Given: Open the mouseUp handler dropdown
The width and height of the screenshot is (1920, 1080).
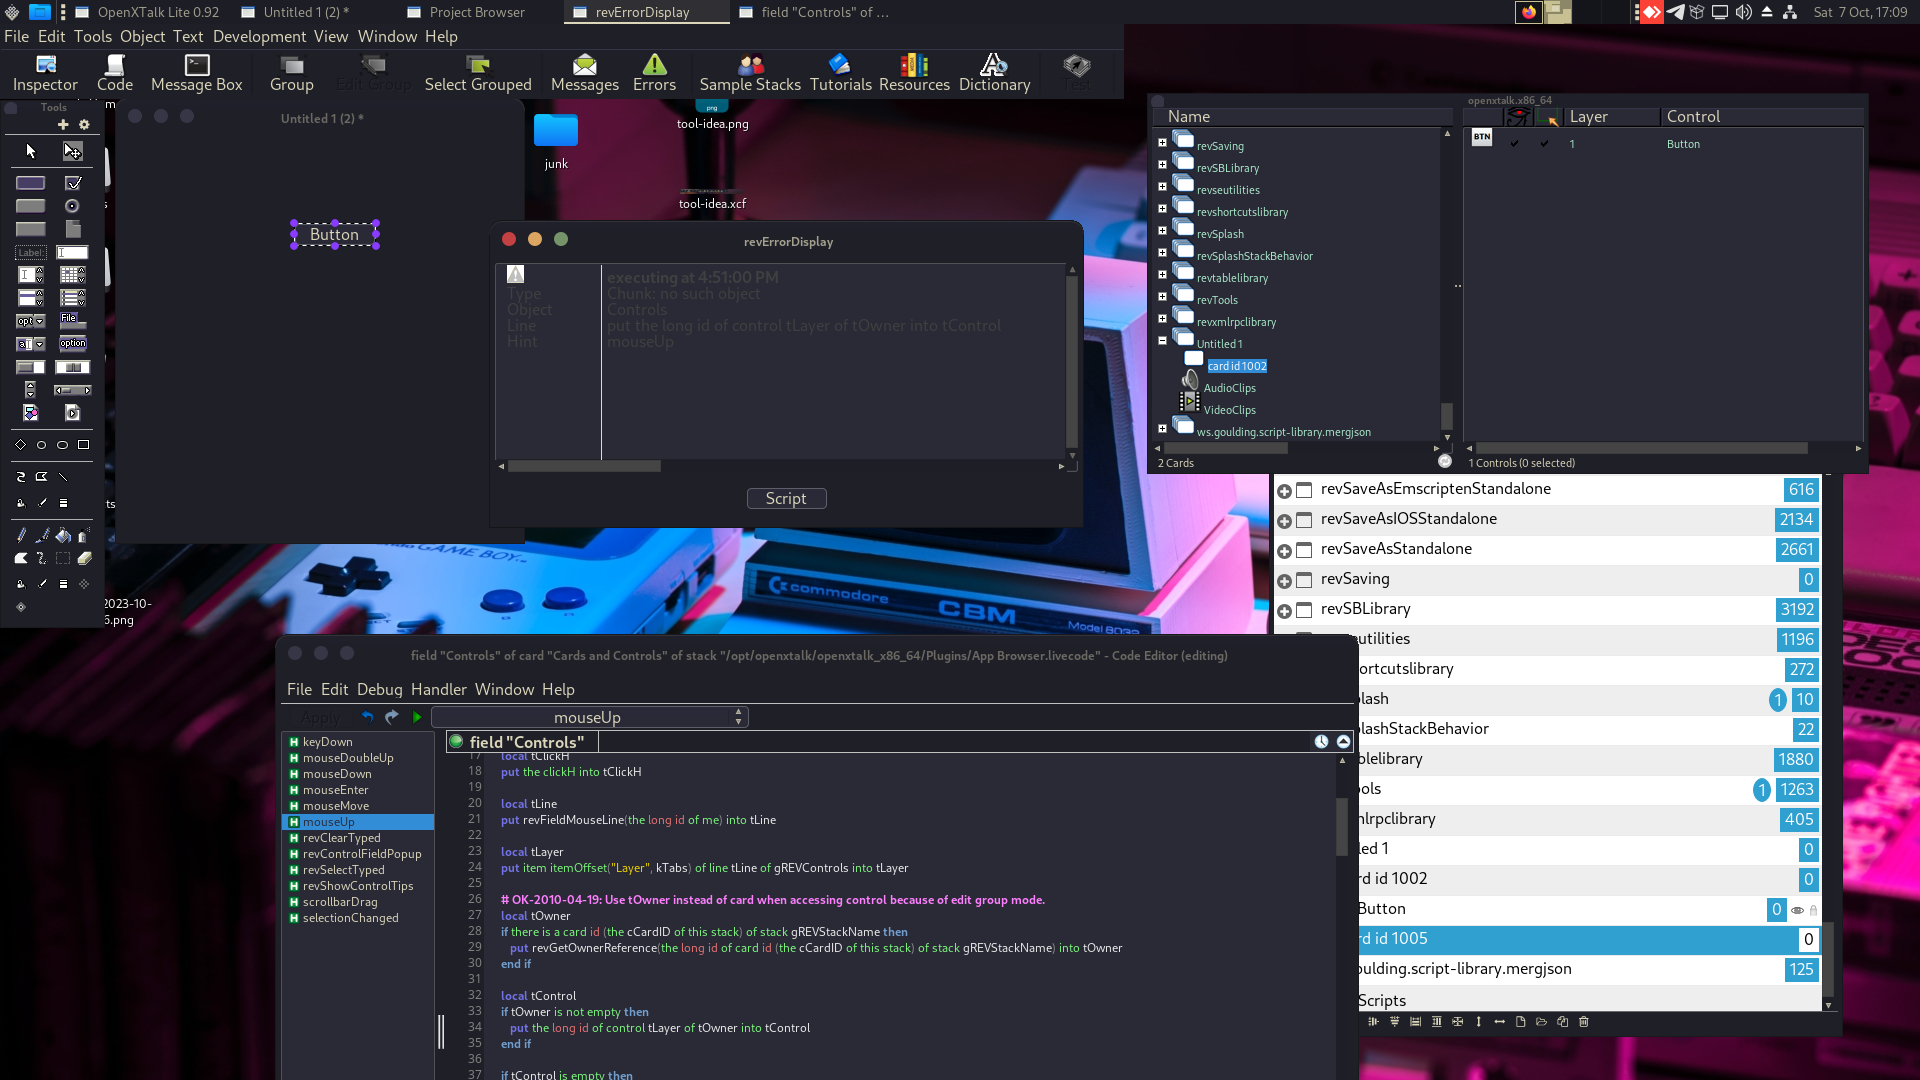Looking at the screenshot, I should [x=590, y=717].
